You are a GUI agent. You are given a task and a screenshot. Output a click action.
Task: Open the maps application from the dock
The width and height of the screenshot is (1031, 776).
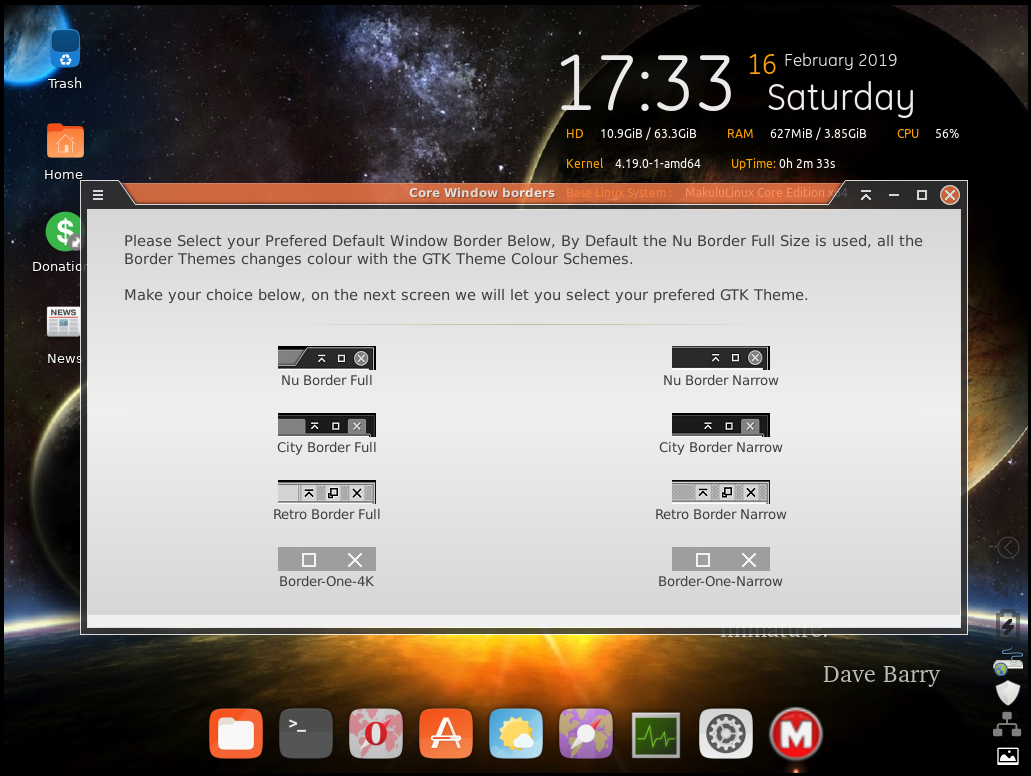tap(586, 733)
